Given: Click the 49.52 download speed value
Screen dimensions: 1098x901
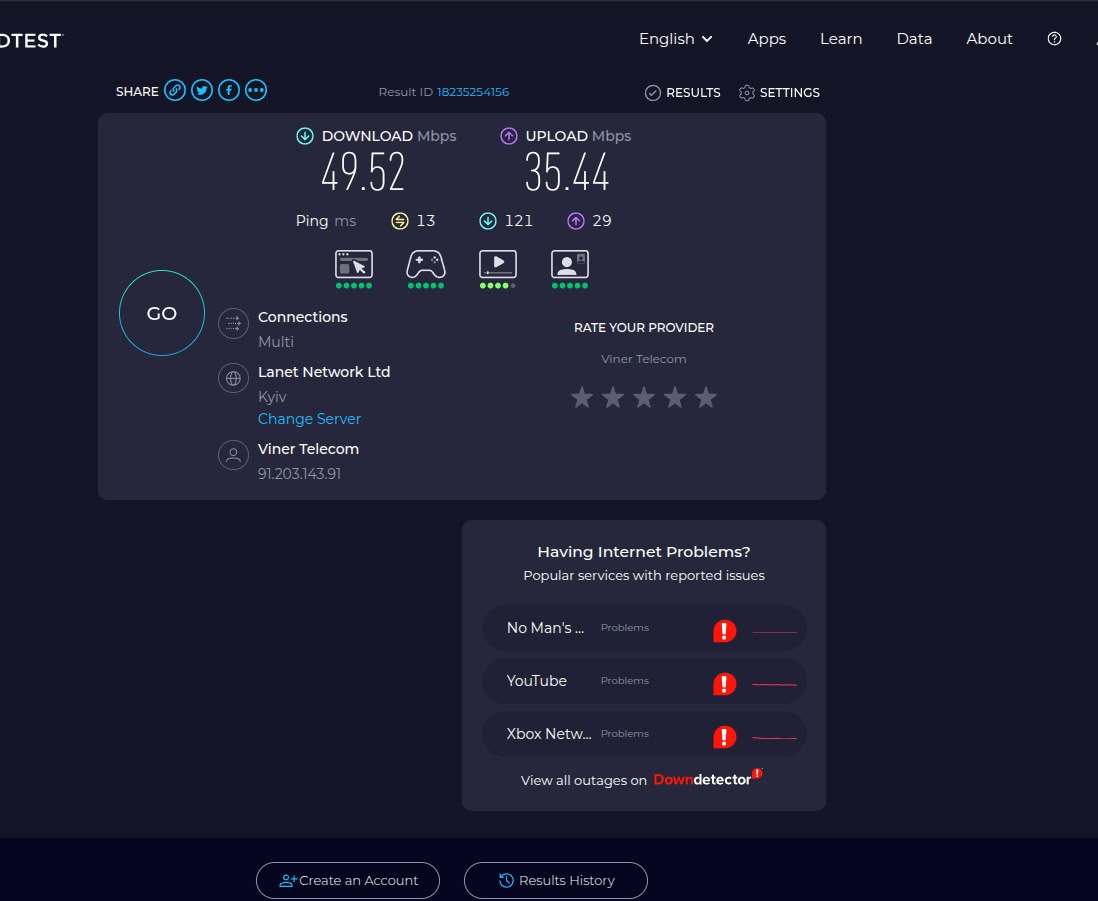Looking at the screenshot, I should tap(363, 172).
